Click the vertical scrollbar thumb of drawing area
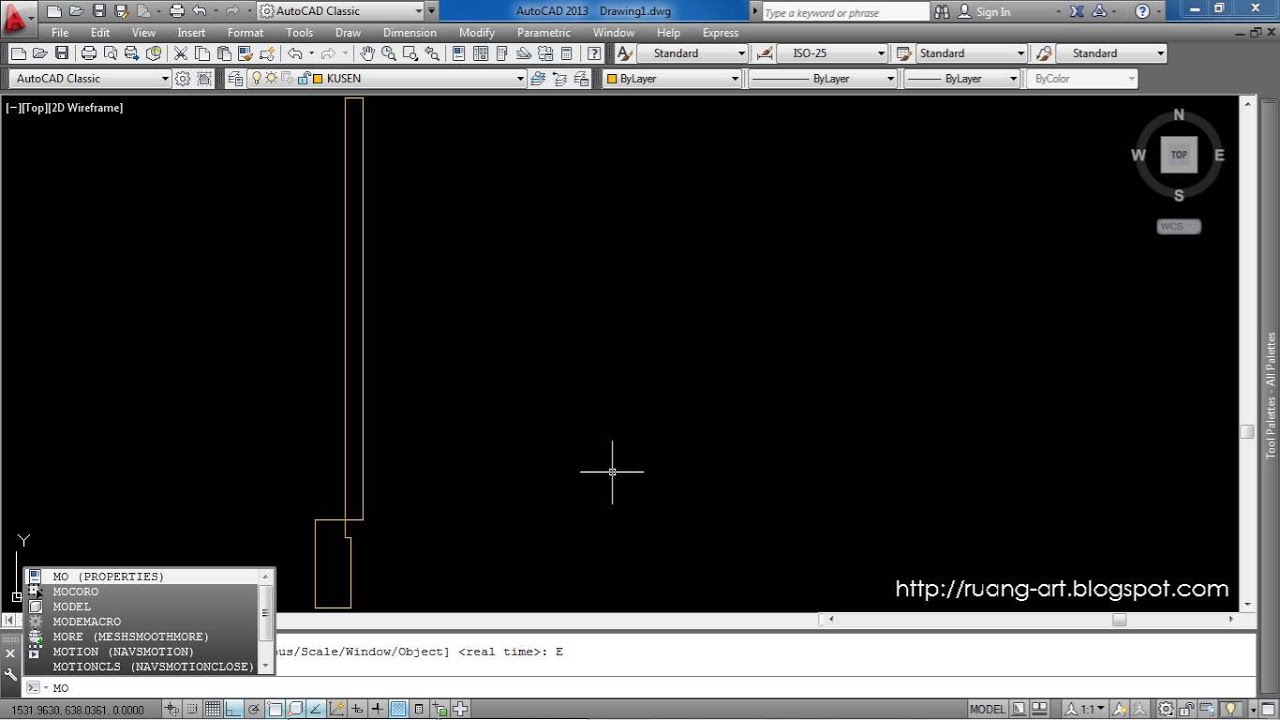This screenshot has height=720, width=1280. 1247,432
